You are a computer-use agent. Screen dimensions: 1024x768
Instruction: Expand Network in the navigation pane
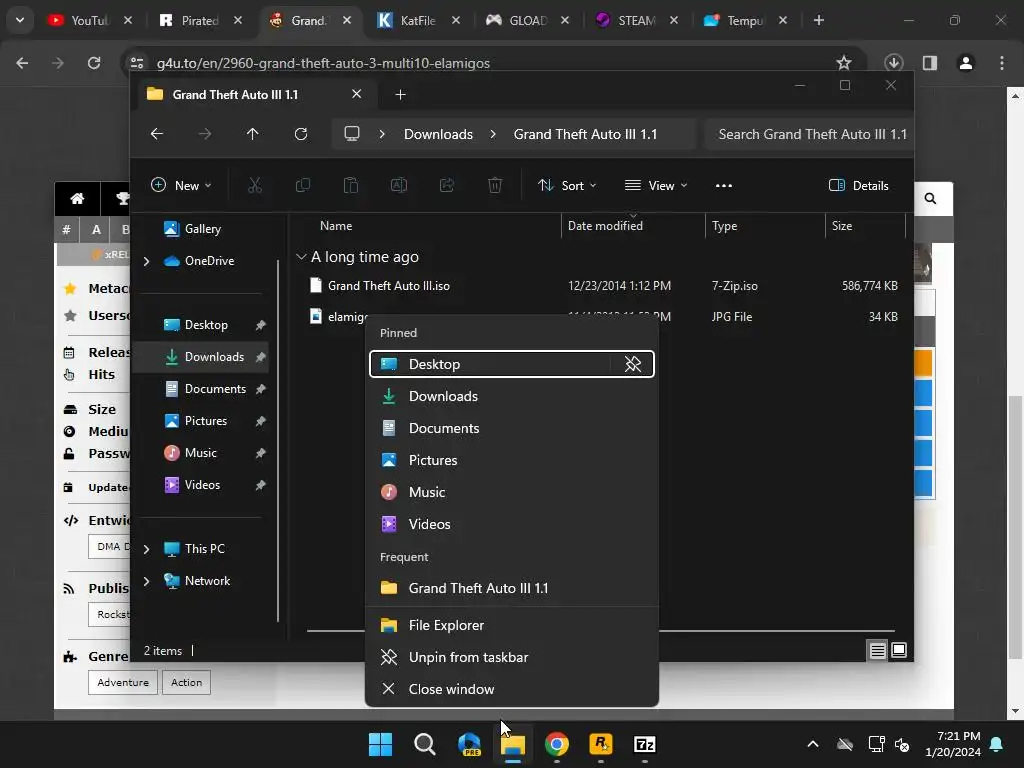[x=146, y=581]
